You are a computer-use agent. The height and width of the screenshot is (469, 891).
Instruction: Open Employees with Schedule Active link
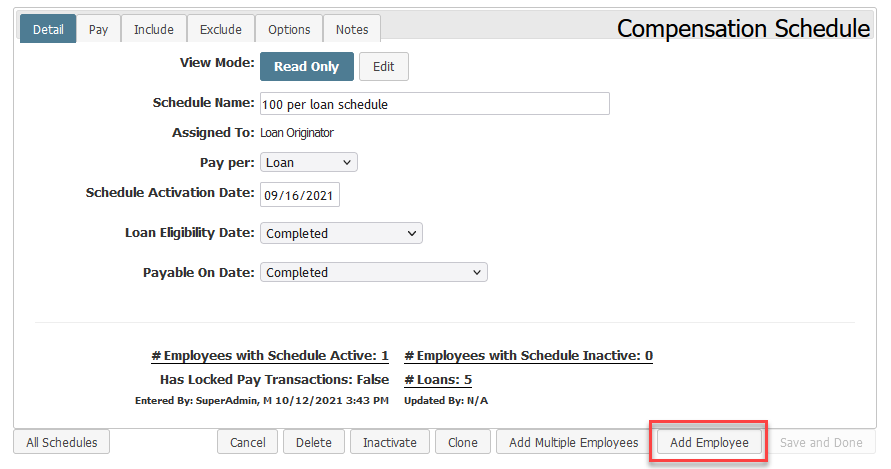270,356
